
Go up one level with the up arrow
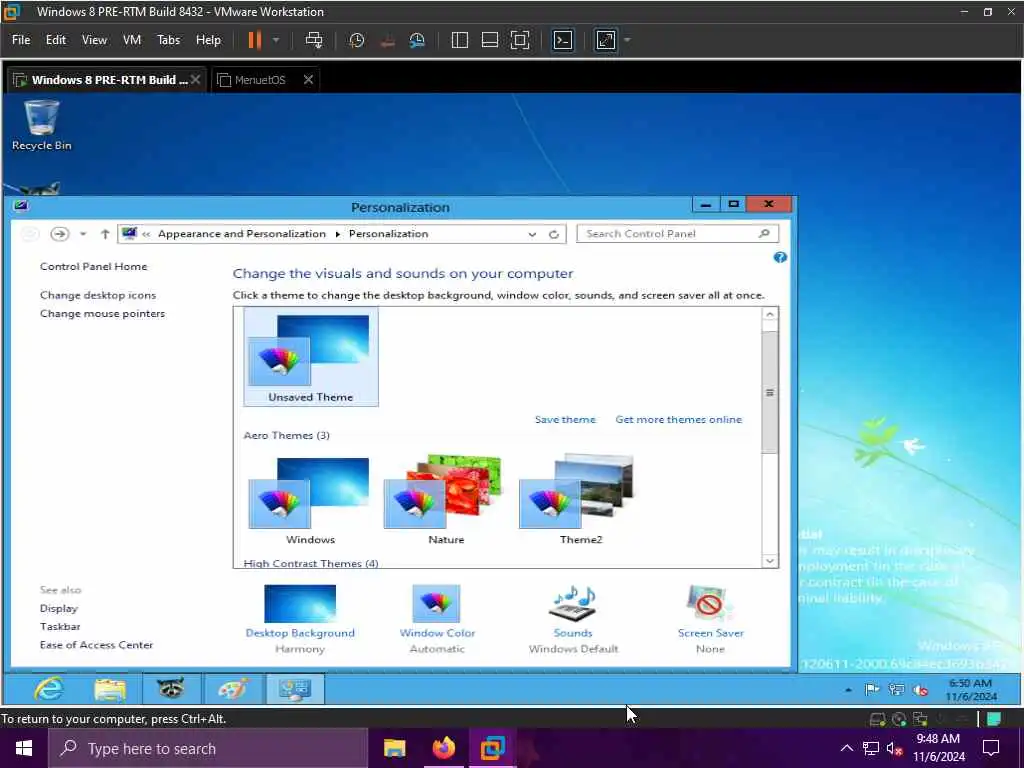click(x=104, y=234)
